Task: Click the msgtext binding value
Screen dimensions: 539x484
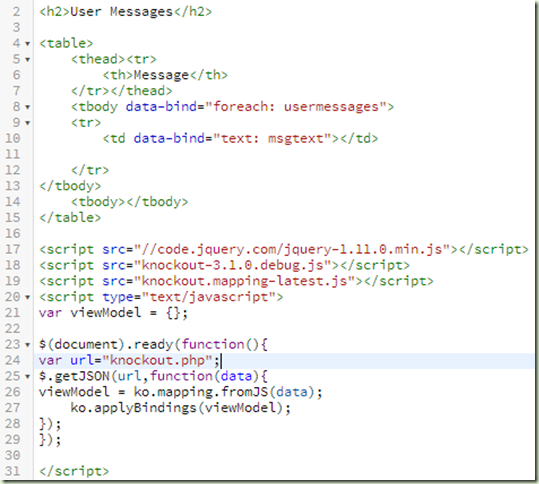Action: click(295, 139)
